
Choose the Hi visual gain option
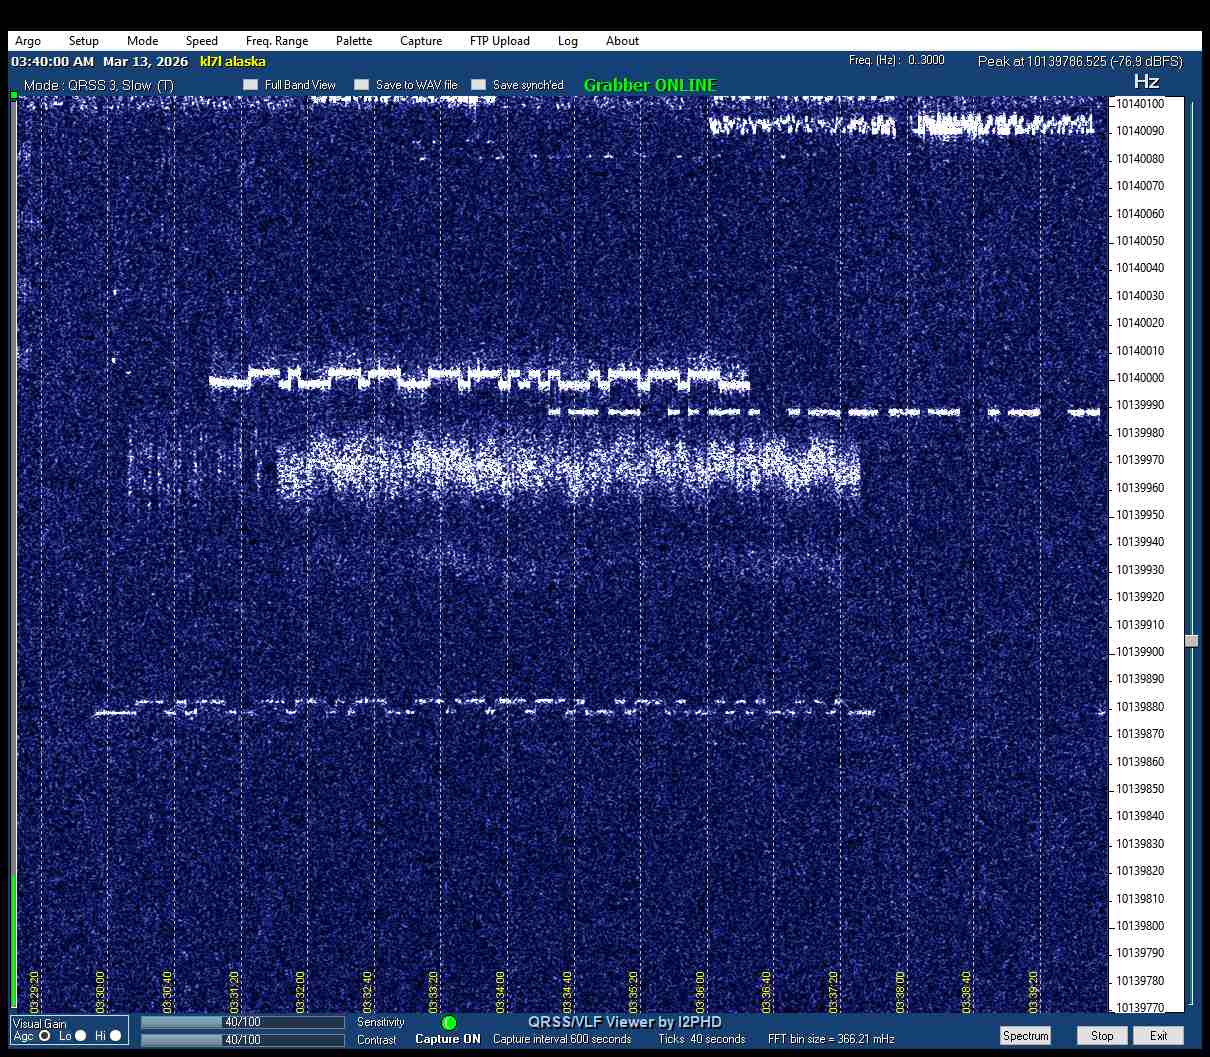click(115, 1036)
